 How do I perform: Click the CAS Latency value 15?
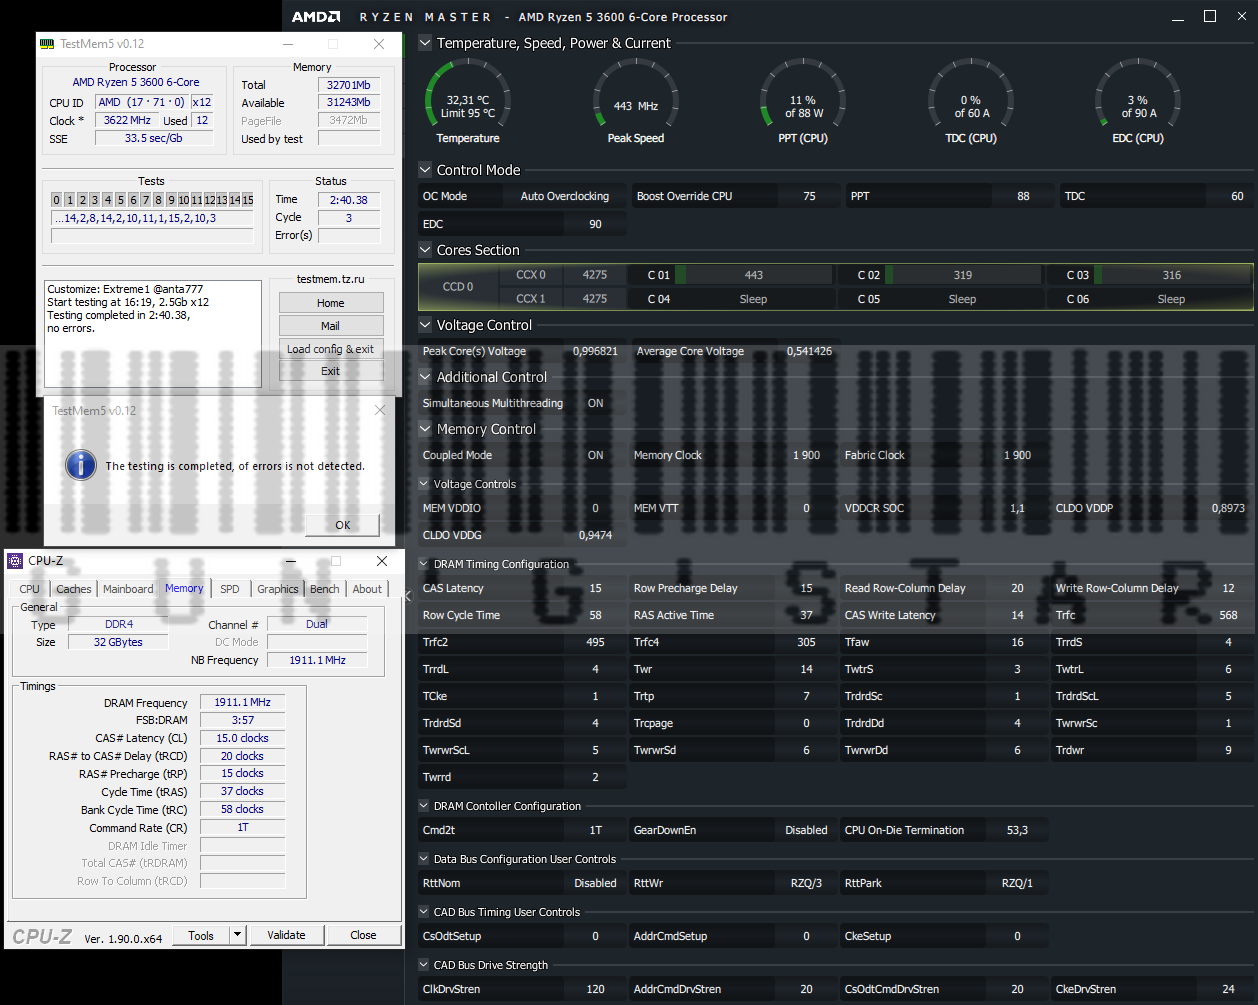[596, 588]
